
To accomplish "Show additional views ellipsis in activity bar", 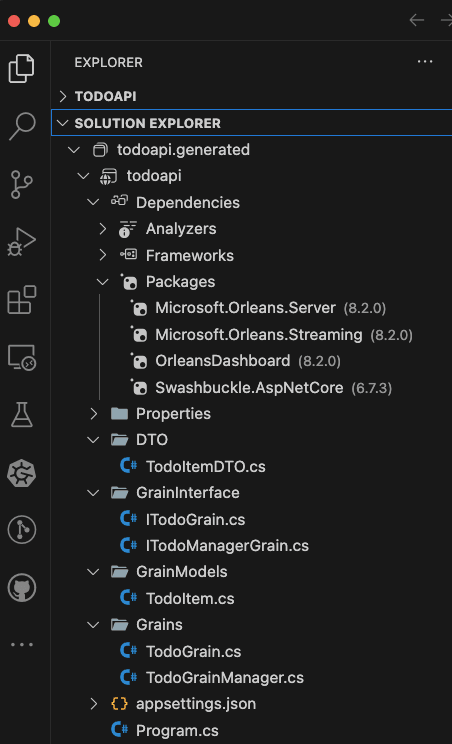I will 22,644.
